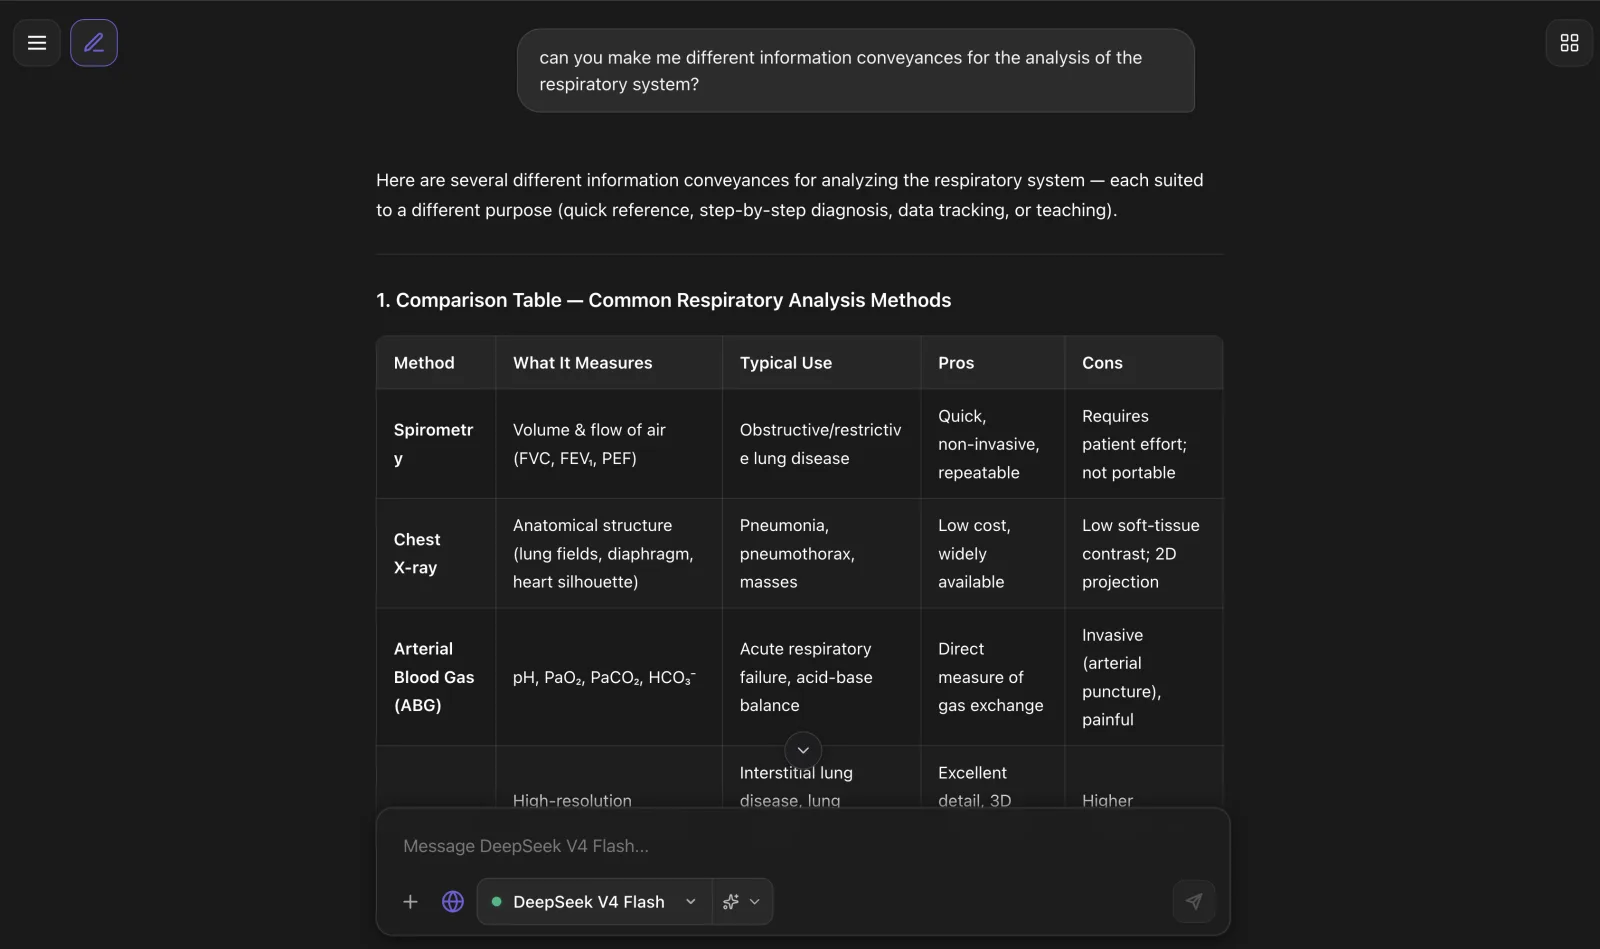Click the send message arrow button

point(1194,902)
